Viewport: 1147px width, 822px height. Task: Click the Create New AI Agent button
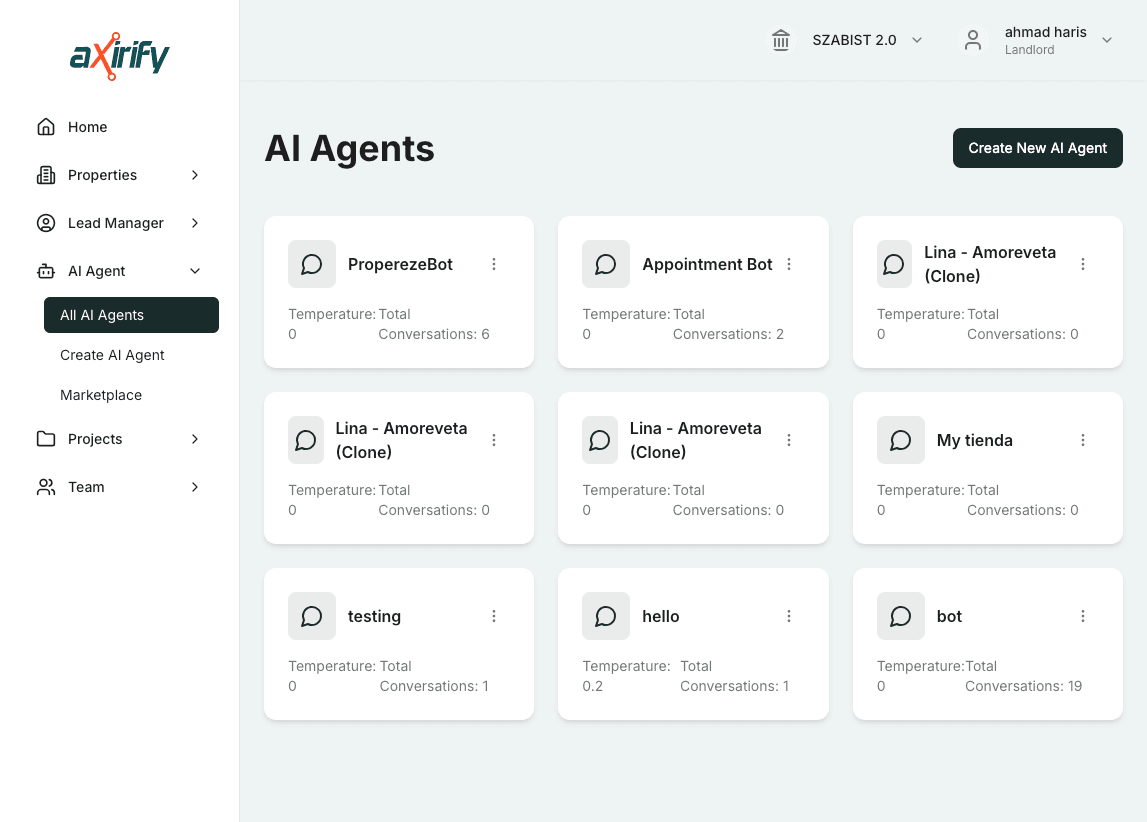(1037, 148)
